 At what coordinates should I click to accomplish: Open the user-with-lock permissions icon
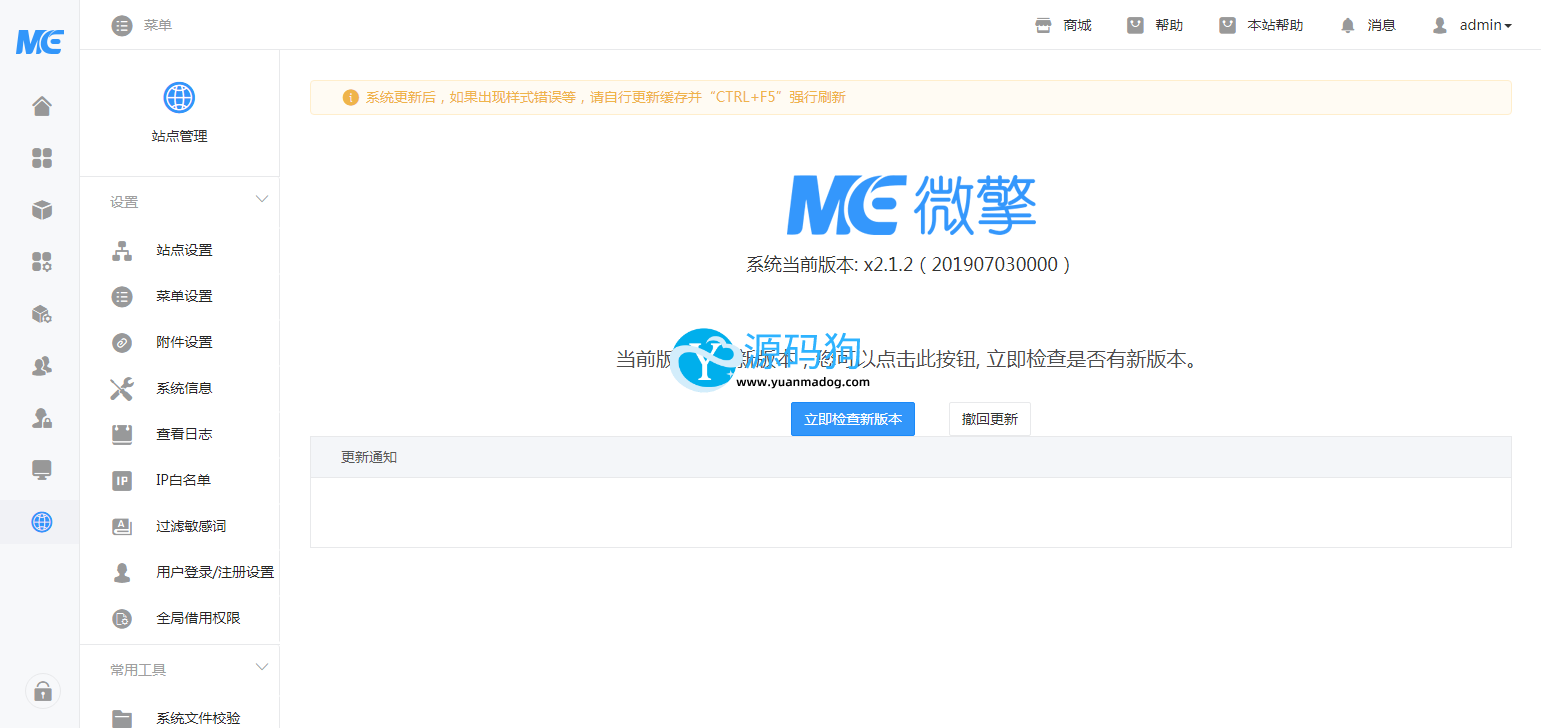click(41, 418)
